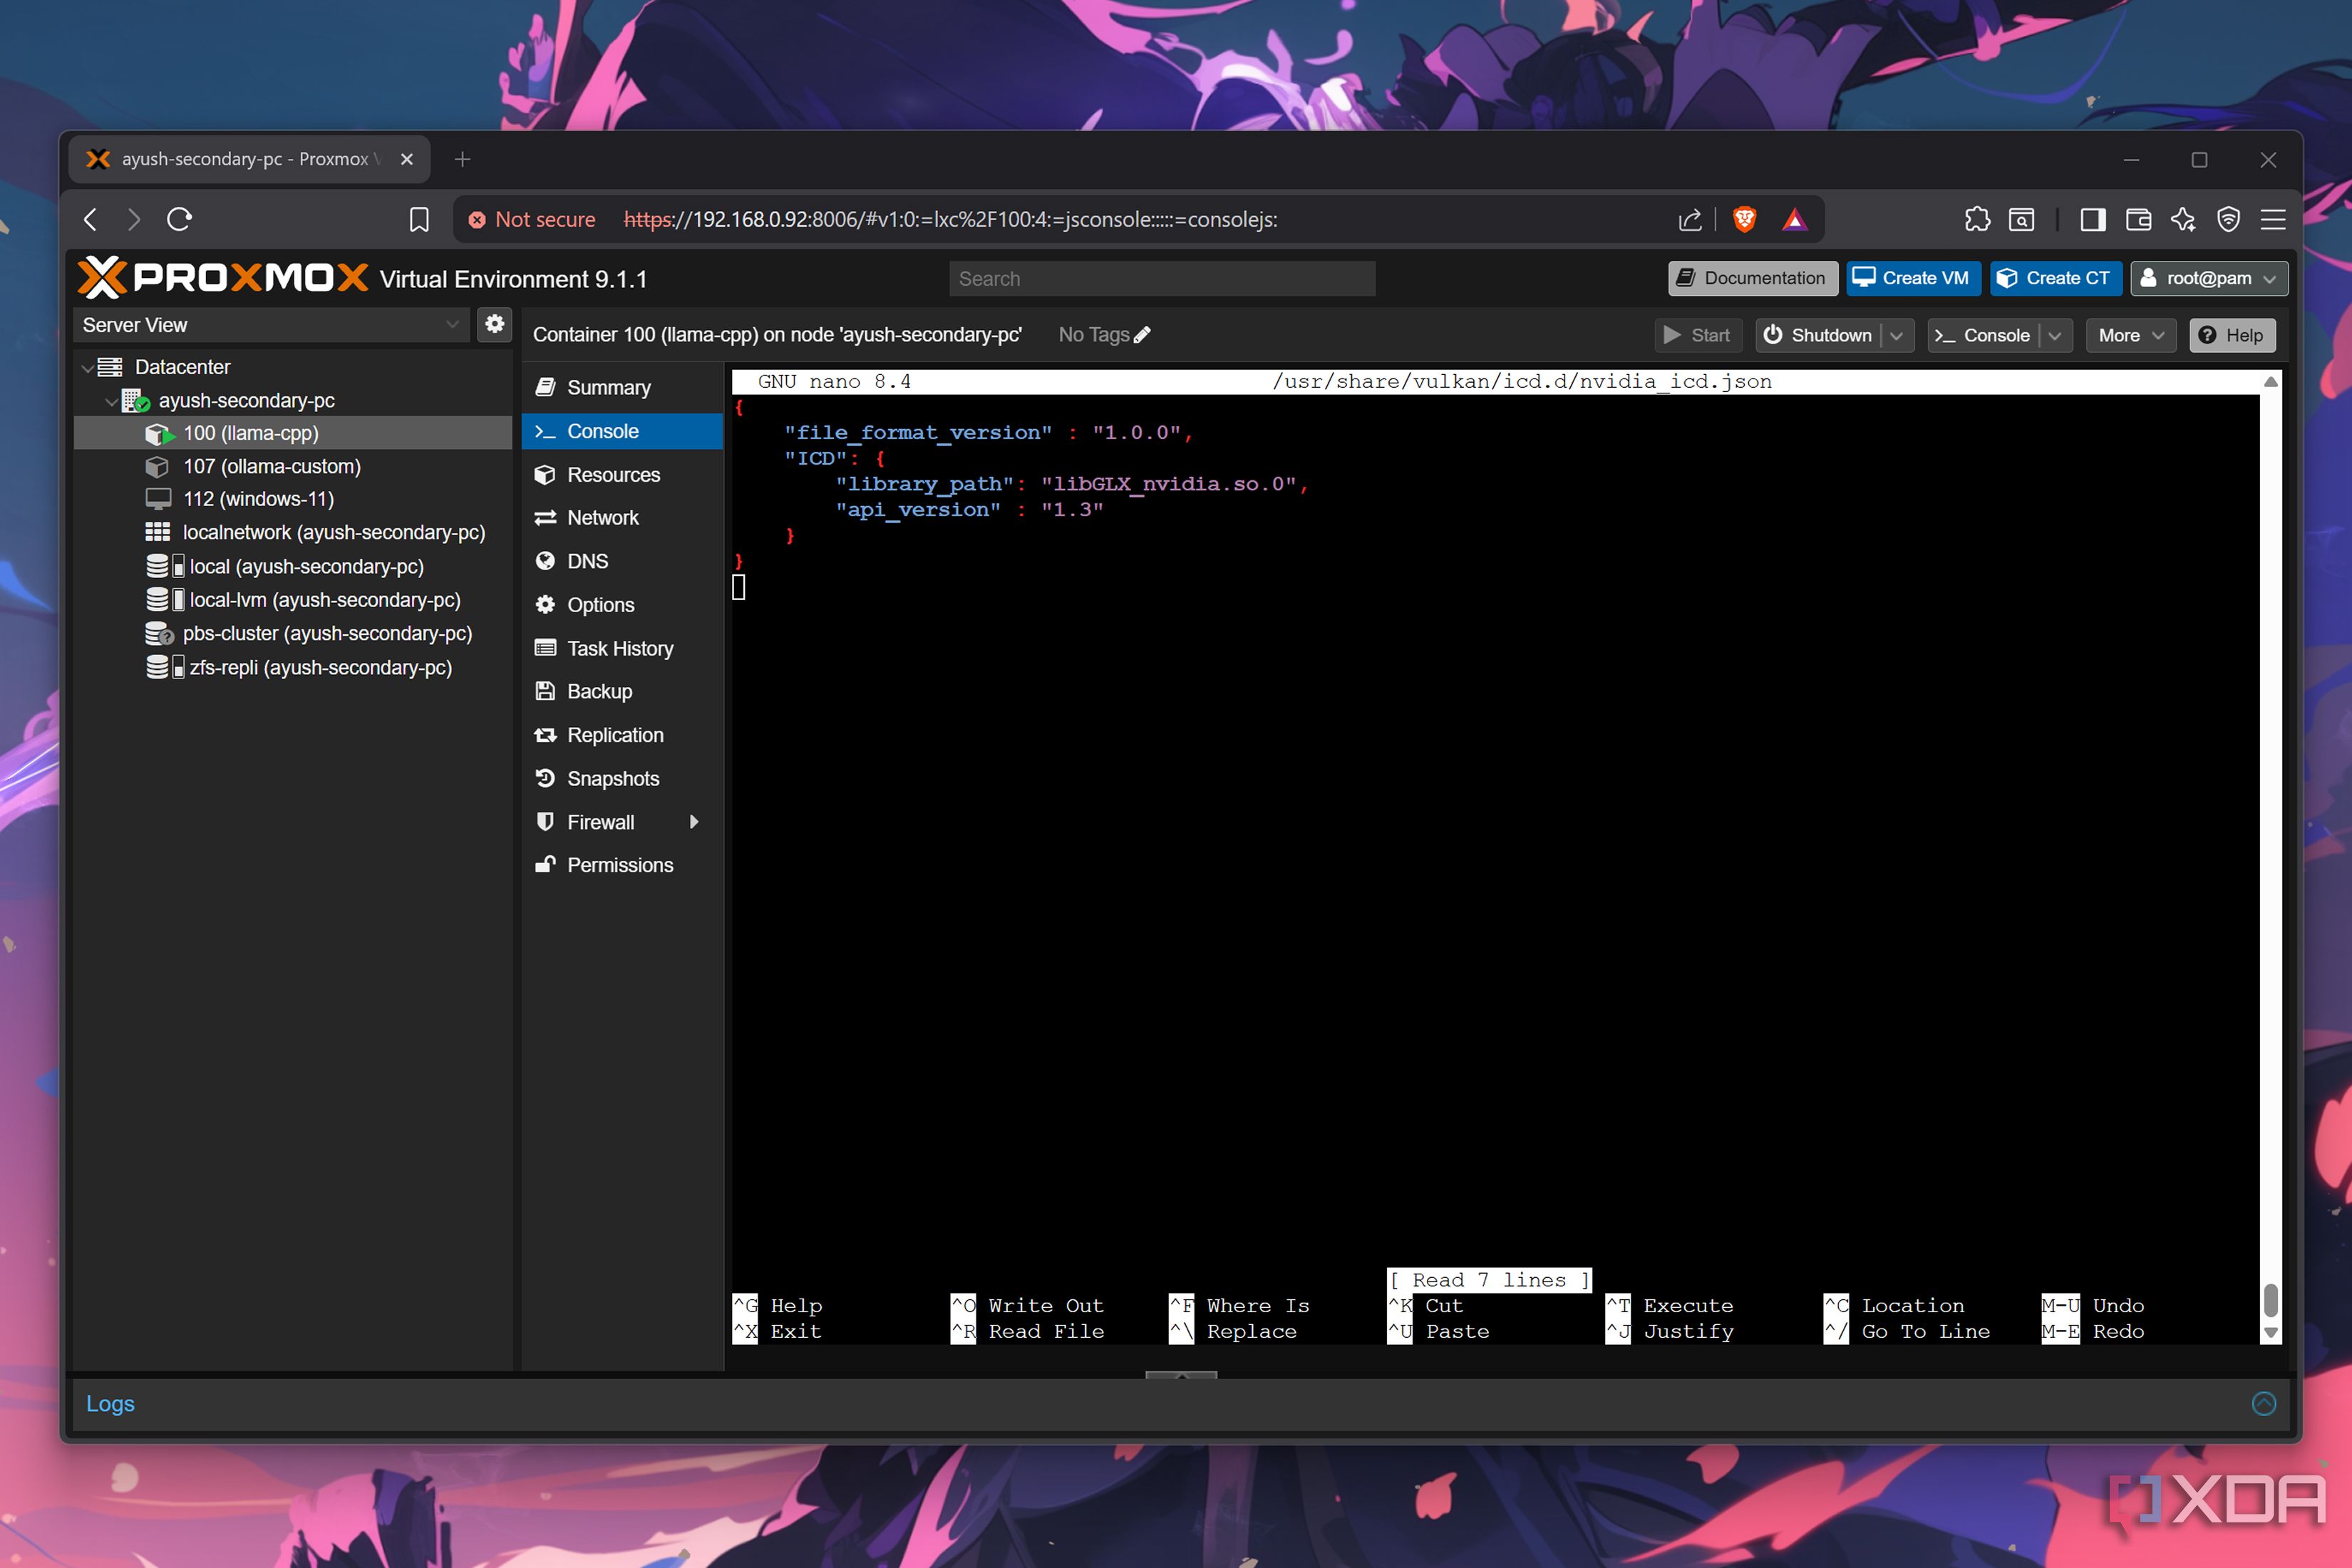
Task: Open the Snapshots tab
Action: [x=622, y=778]
